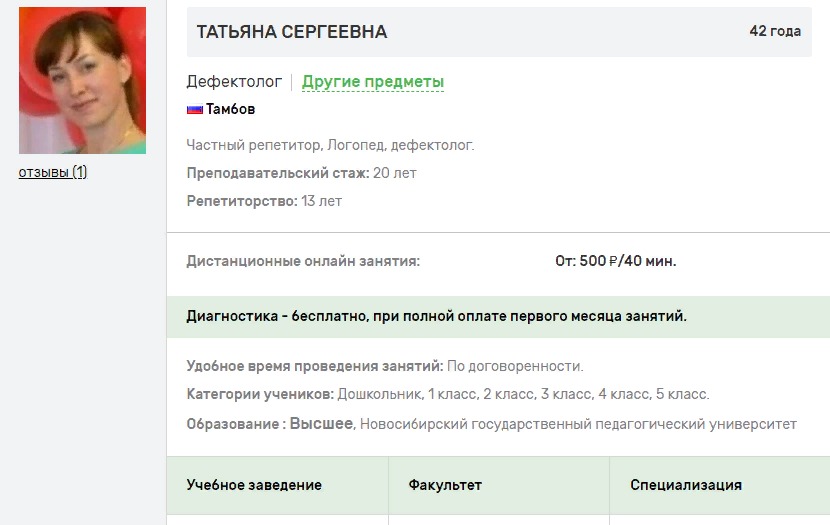Click the Частный репетитор, Логопед description text

(x=330, y=145)
